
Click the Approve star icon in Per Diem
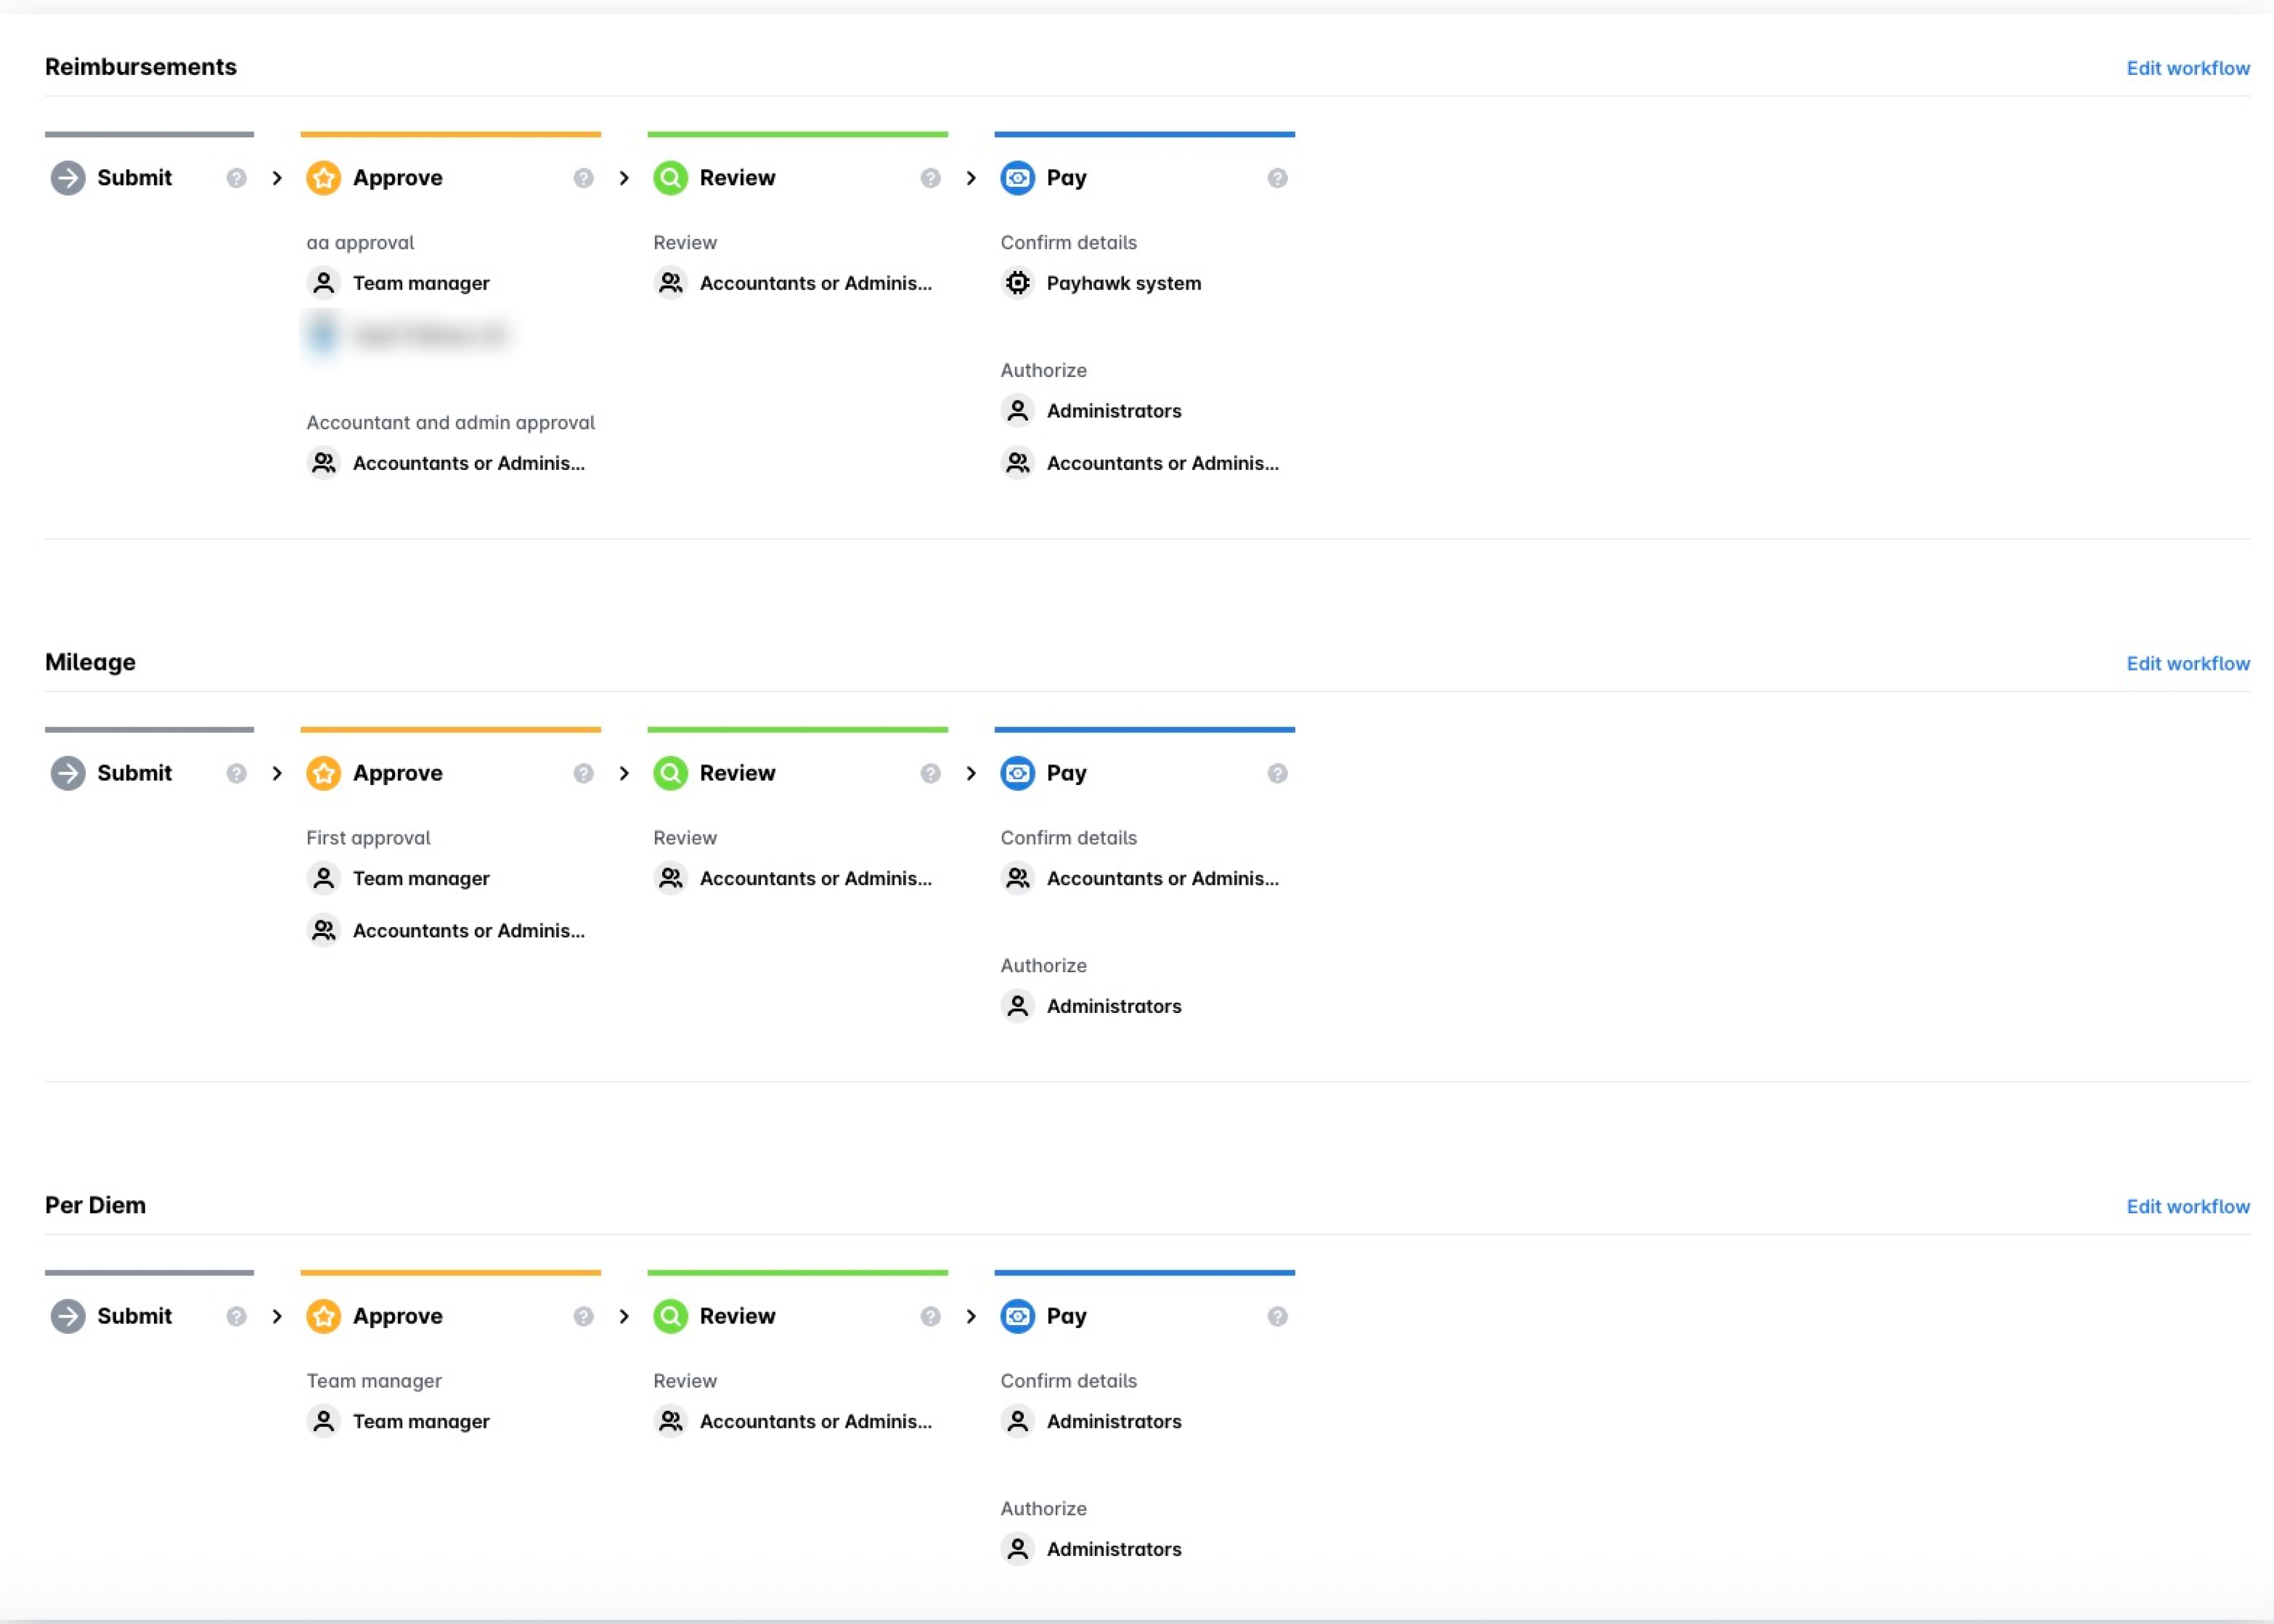click(323, 1316)
